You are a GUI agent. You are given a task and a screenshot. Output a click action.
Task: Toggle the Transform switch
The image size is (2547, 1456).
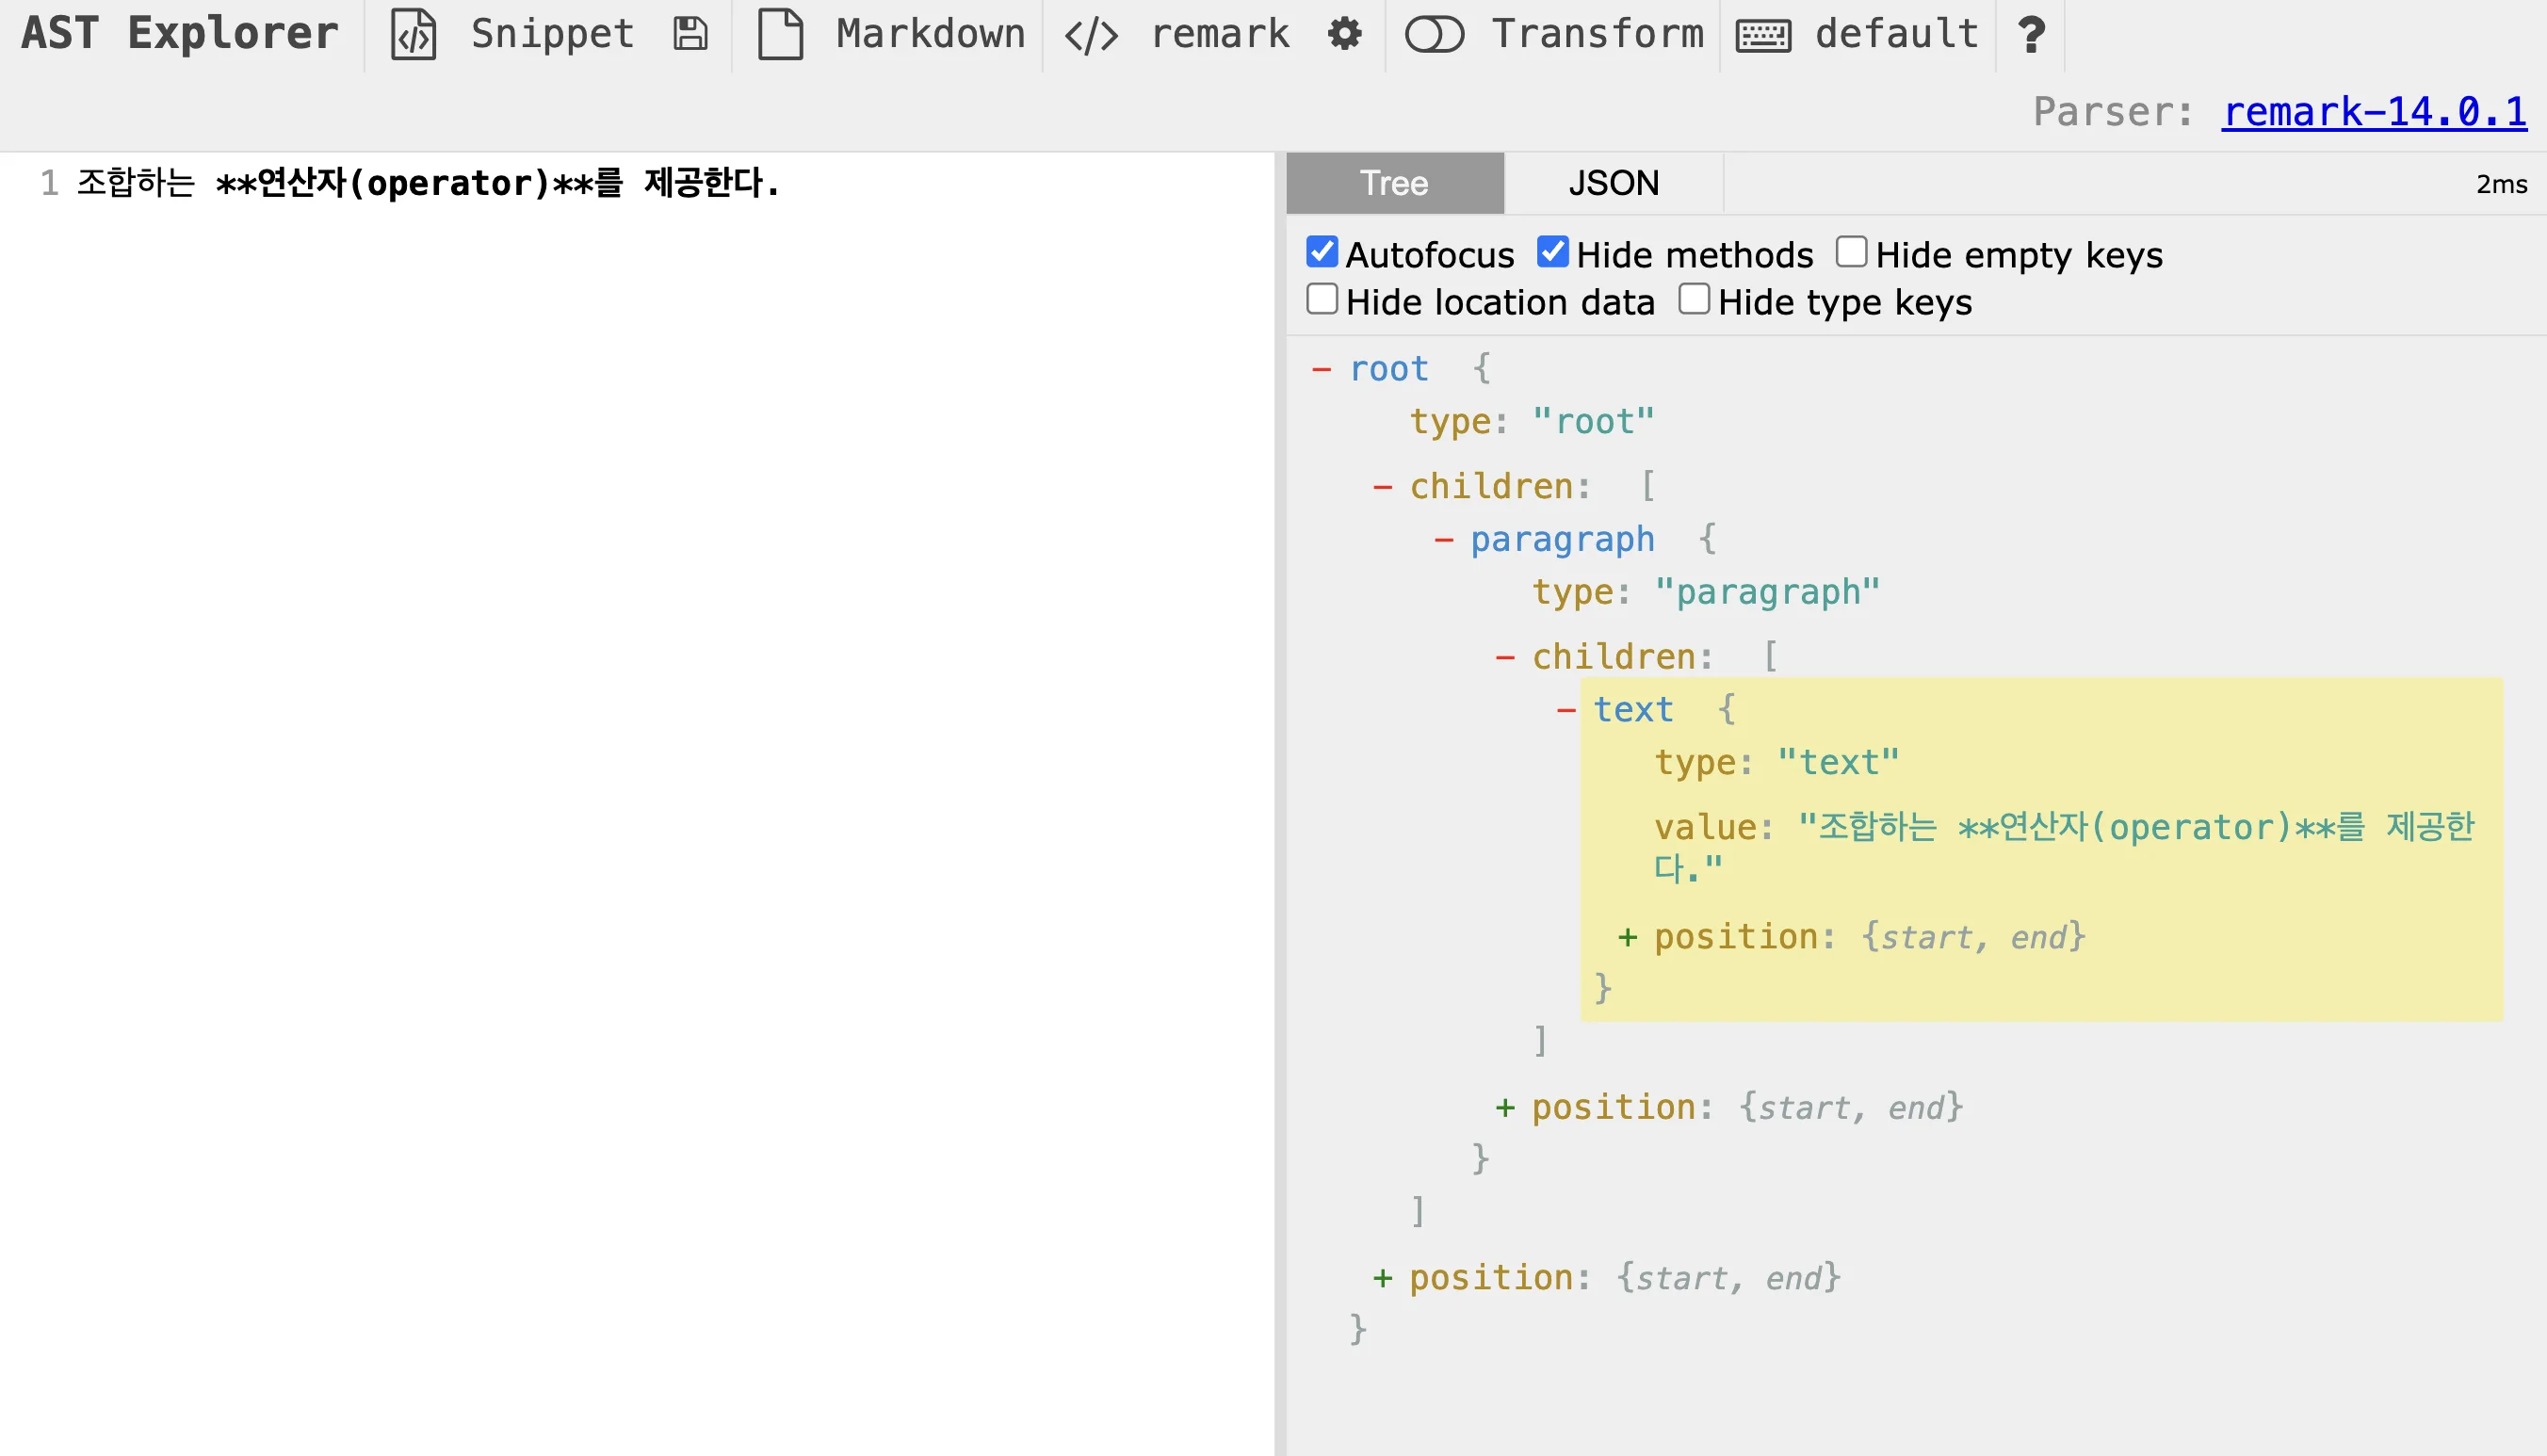(x=1434, y=35)
